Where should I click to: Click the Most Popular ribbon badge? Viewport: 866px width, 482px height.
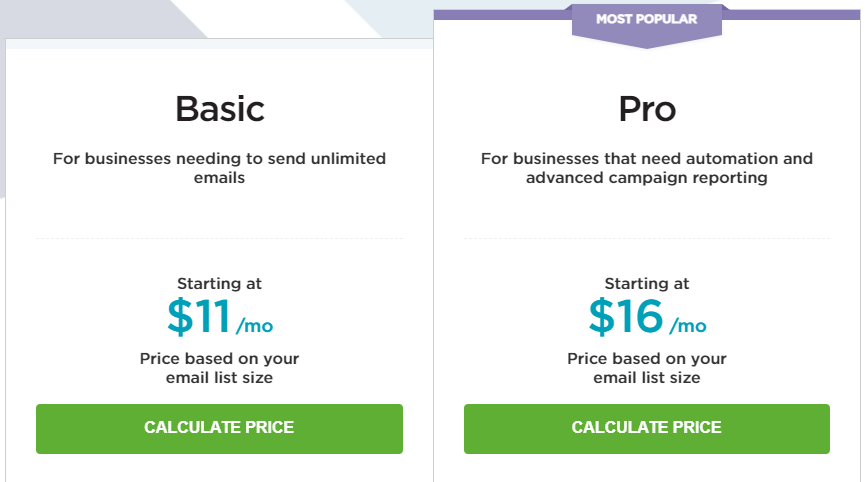[647, 25]
